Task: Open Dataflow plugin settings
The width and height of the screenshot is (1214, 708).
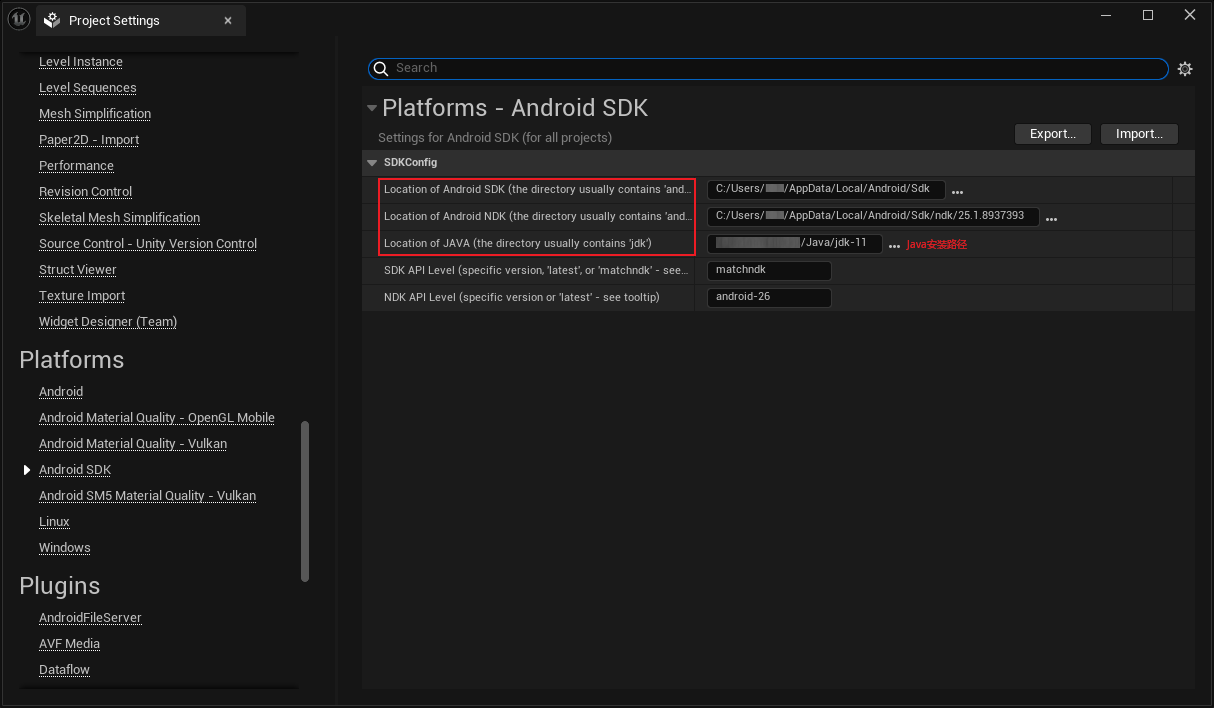Action: (x=64, y=670)
